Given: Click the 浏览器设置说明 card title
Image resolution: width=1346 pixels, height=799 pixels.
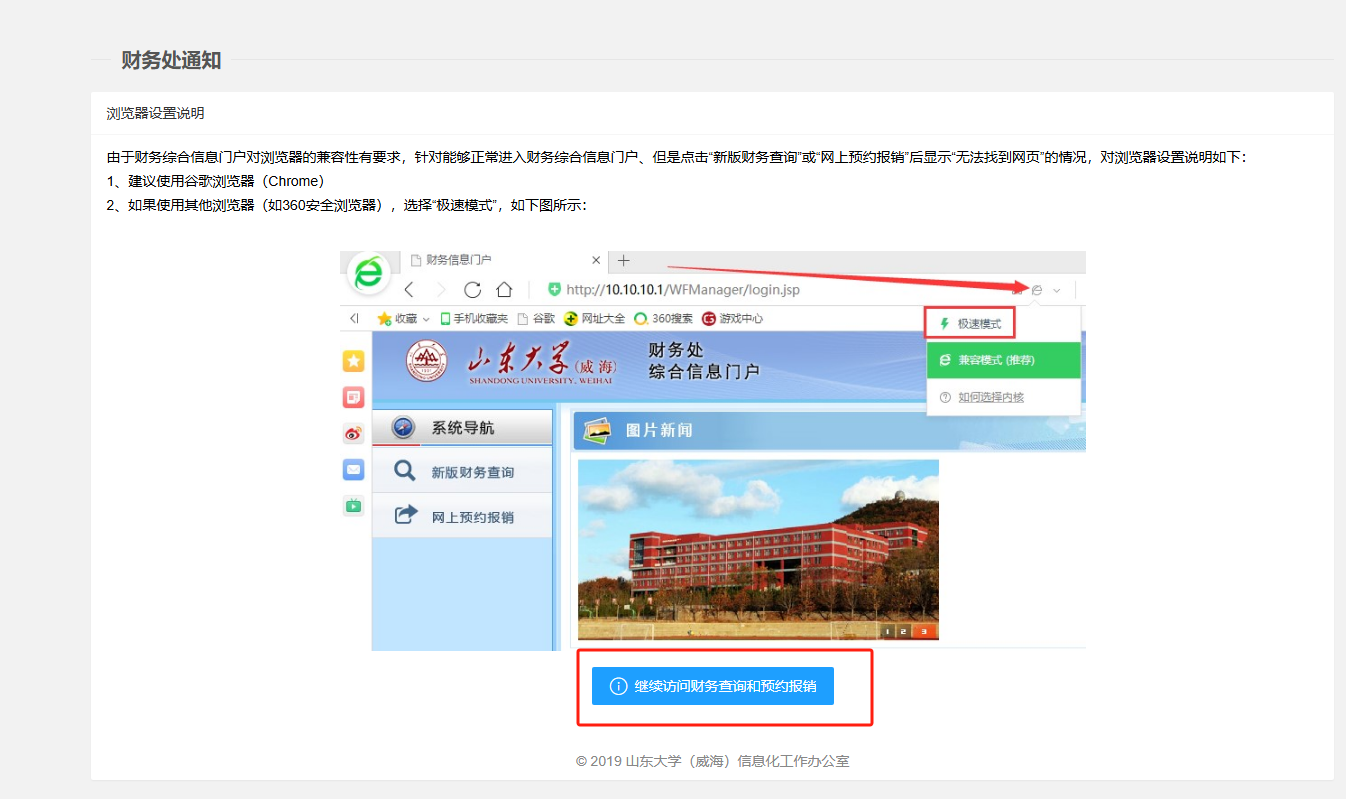Looking at the screenshot, I should tap(156, 113).
